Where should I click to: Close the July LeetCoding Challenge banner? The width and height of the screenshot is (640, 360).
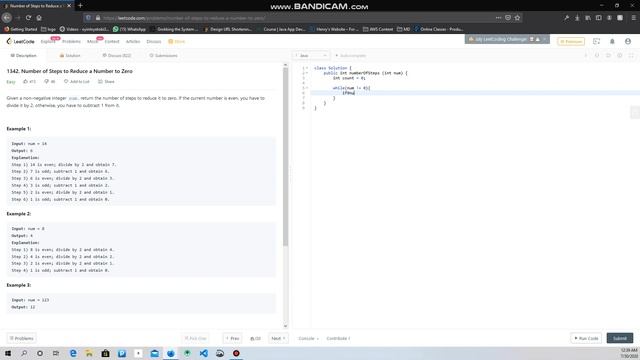(544, 39)
